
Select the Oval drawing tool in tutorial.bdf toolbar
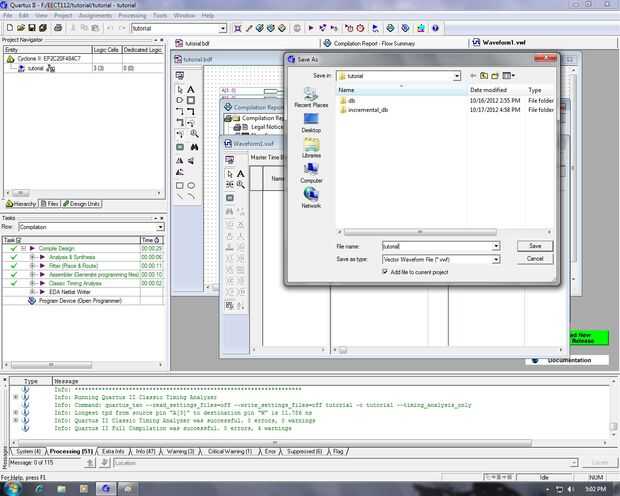pos(191,185)
